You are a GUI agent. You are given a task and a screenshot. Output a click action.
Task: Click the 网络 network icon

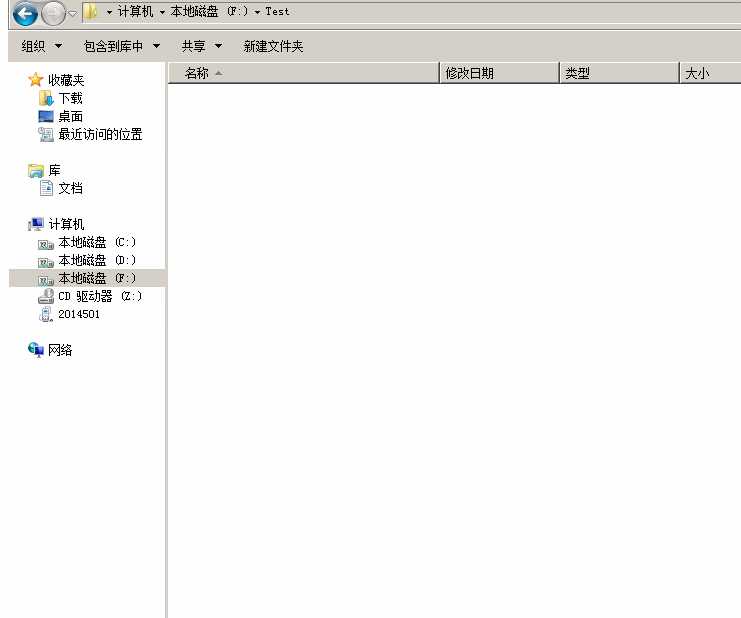tap(36, 350)
